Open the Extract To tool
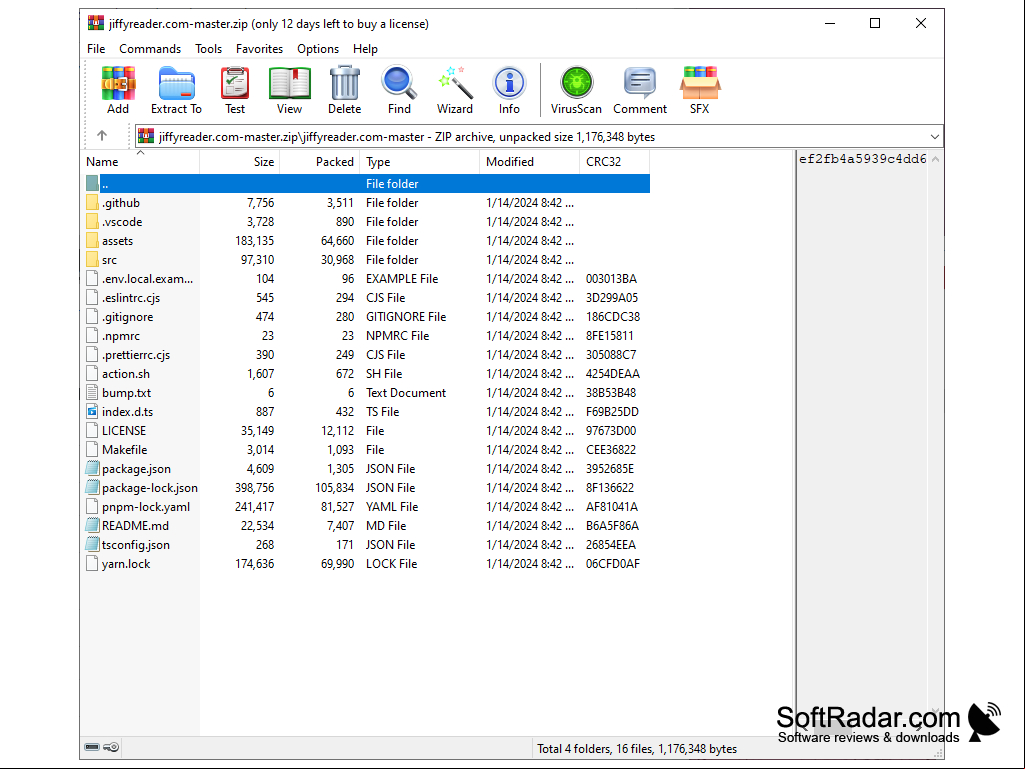This screenshot has height=769, width=1025. tap(176, 90)
